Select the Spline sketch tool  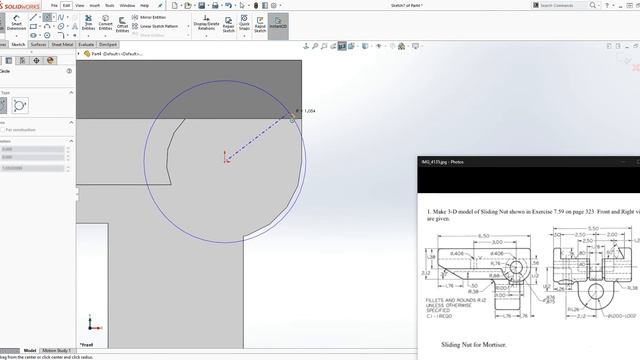[x=61, y=18]
